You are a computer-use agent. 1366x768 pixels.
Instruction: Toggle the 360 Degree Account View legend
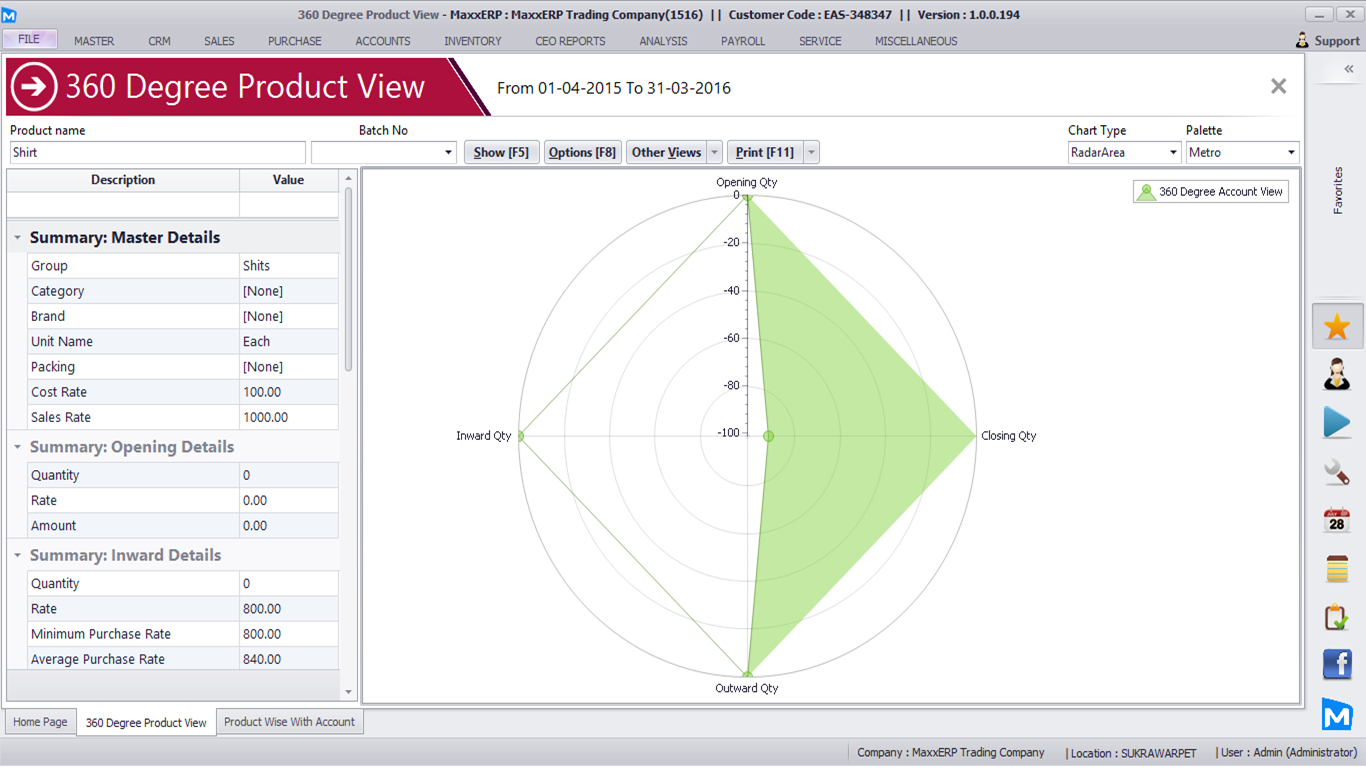pos(1211,192)
